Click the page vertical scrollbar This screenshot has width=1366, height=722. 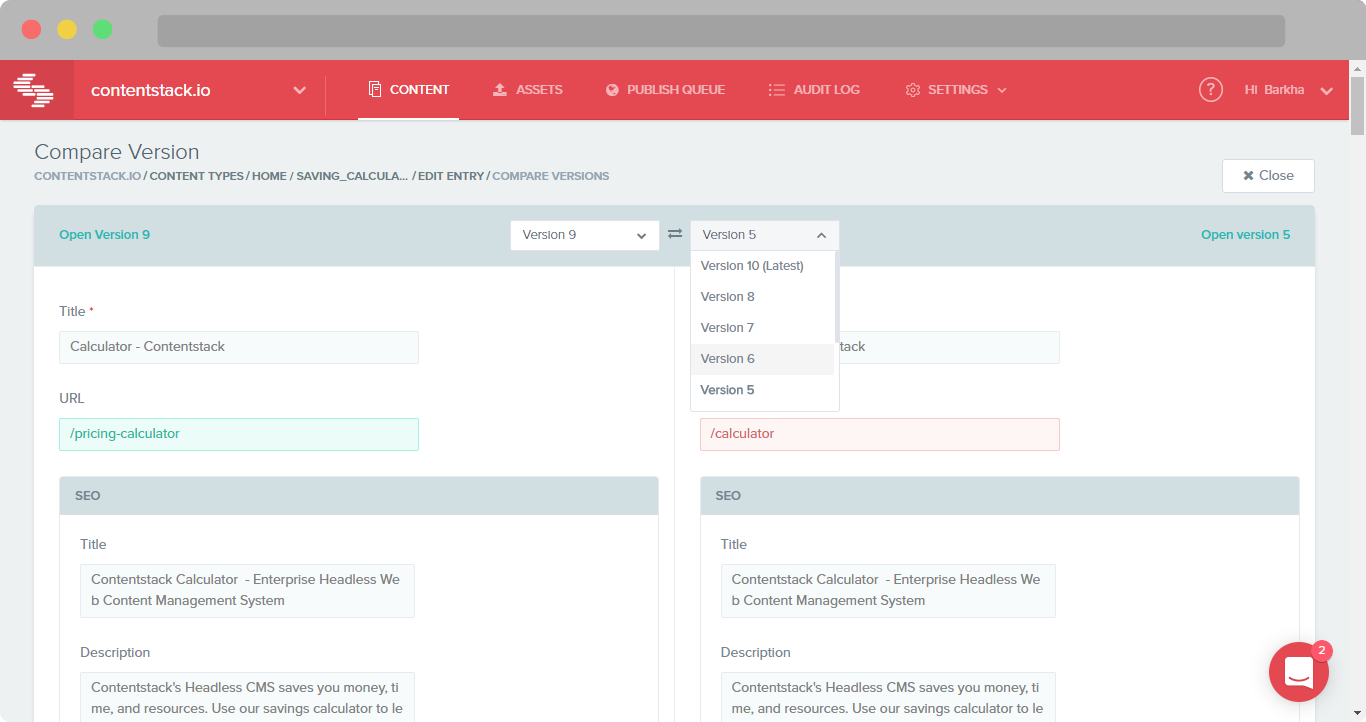point(1357,105)
